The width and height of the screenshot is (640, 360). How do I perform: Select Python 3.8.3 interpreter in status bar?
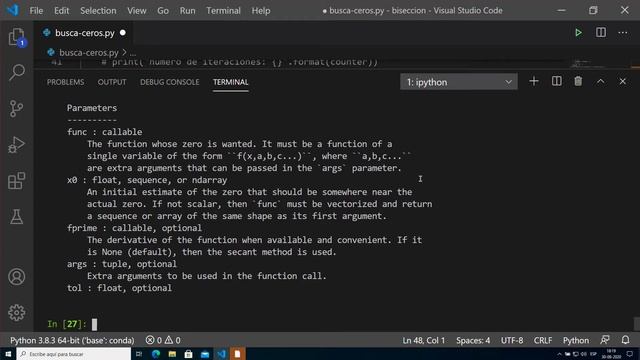pos(72,340)
